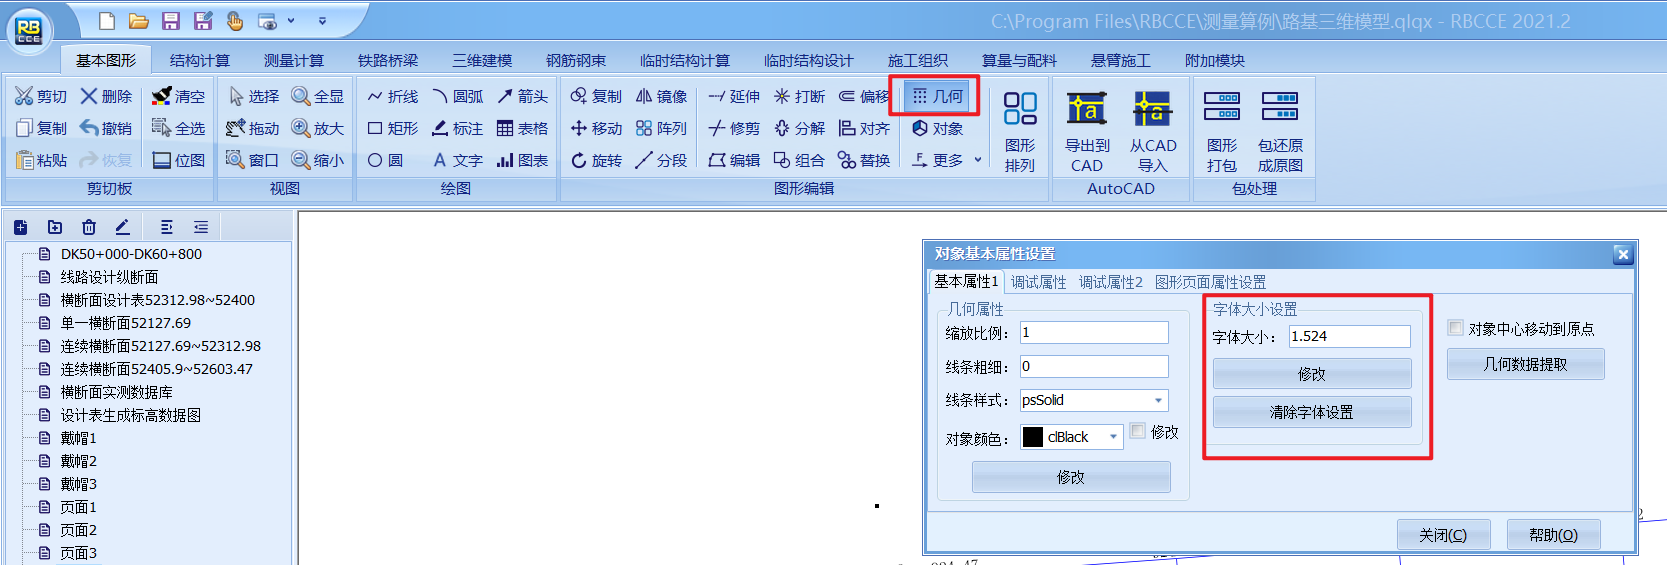This screenshot has width=1667, height=565.
Task: Open the clBlack object color dropdown arrow
Action: coord(1113,437)
